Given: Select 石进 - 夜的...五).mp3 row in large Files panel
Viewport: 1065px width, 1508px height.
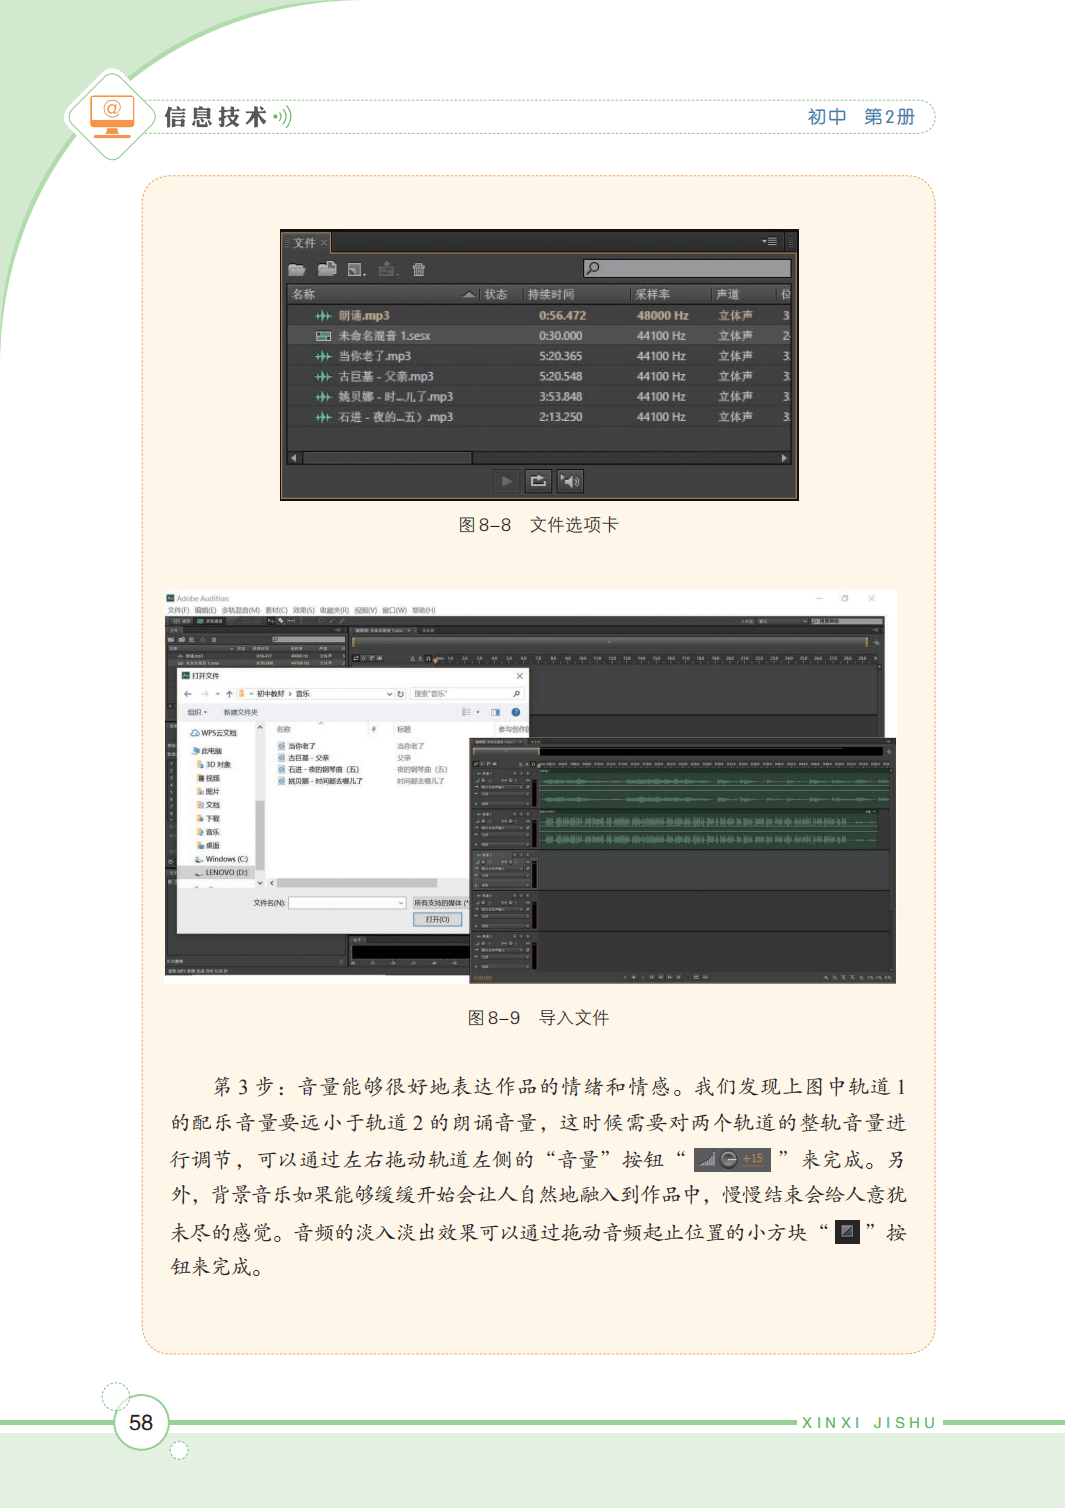Looking at the screenshot, I should [538, 417].
